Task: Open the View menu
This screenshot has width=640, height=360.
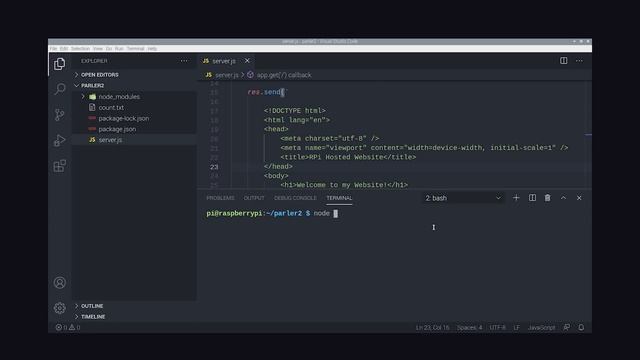Action: click(98, 49)
